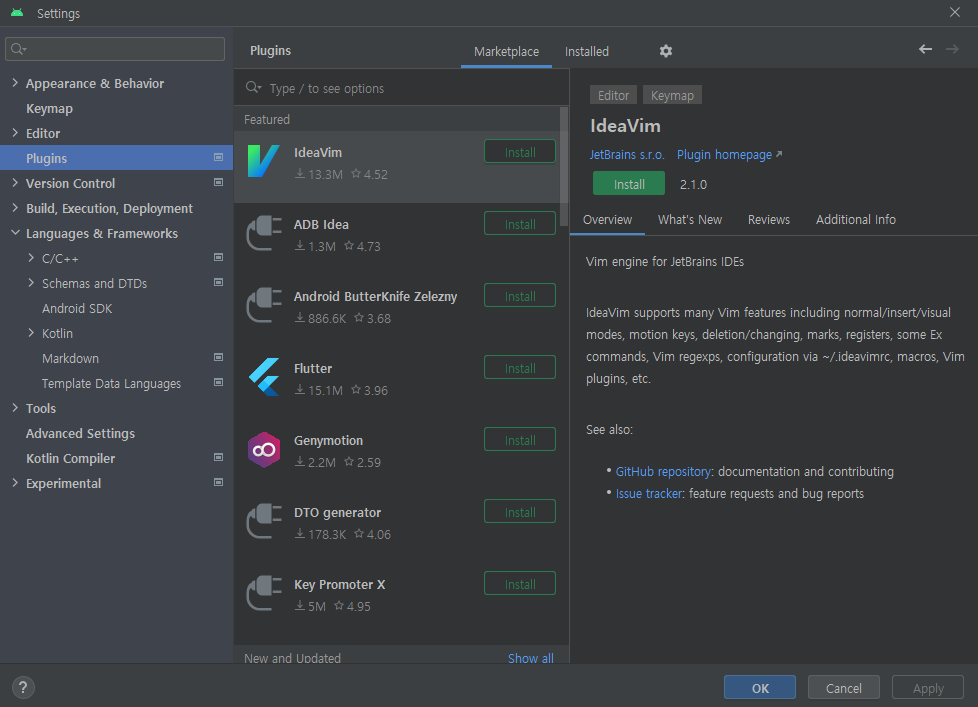This screenshot has width=978, height=707.
Task: Click the project-level icon beside Plugins
Action: 218,157
